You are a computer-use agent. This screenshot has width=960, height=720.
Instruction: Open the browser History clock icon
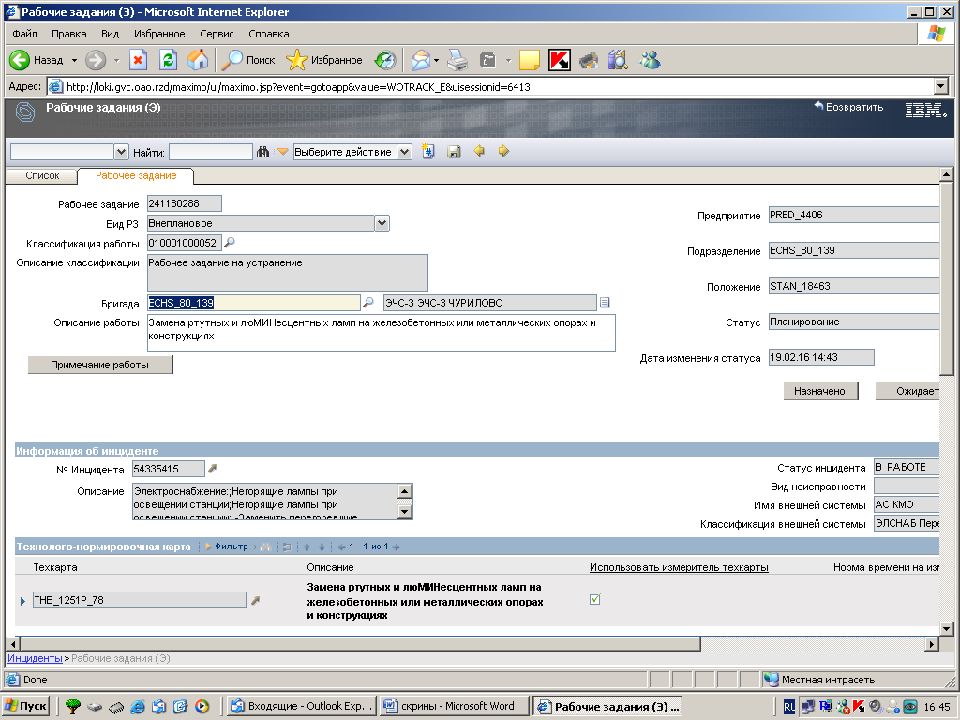click(x=386, y=60)
